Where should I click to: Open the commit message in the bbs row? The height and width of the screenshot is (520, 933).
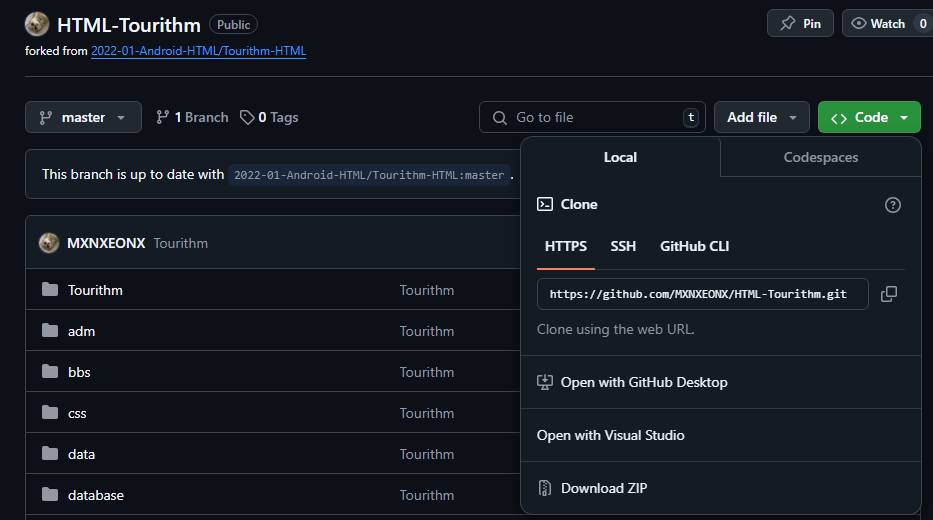point(427,372)
